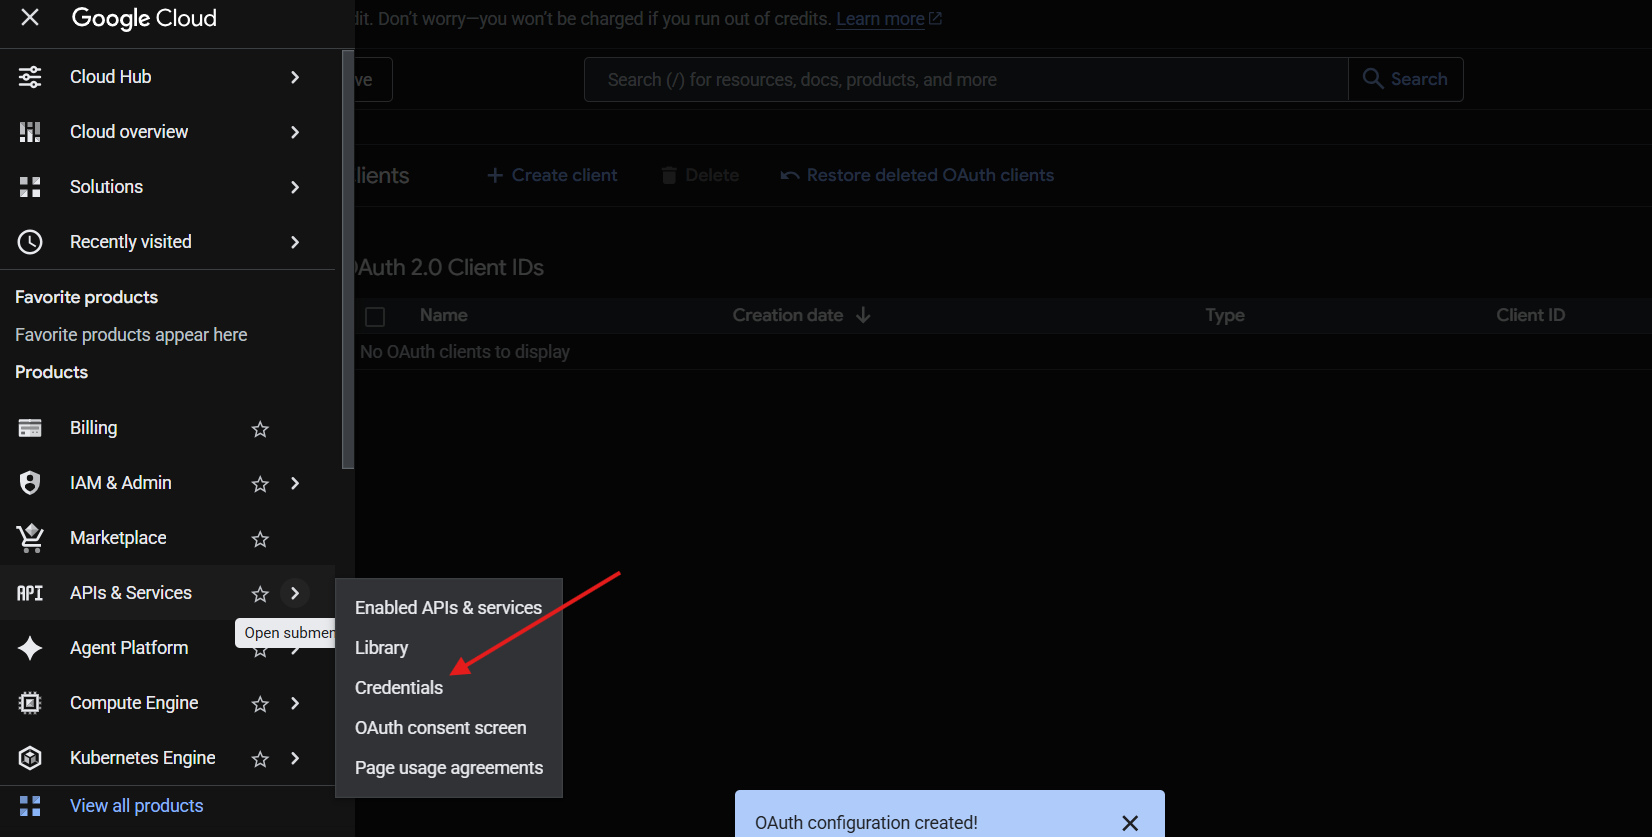
Task: Choose Credentials in the submenu
Action: pyautogui.click(x=448, y=688)
